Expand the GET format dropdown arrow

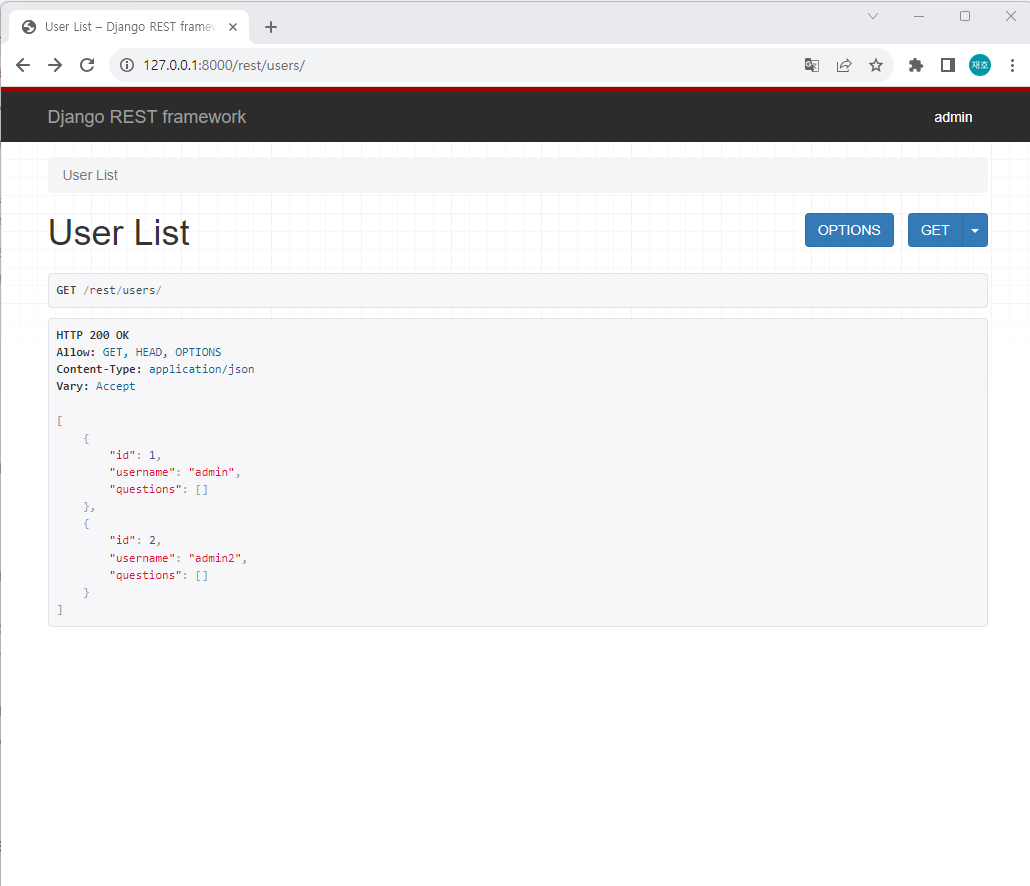975,230
